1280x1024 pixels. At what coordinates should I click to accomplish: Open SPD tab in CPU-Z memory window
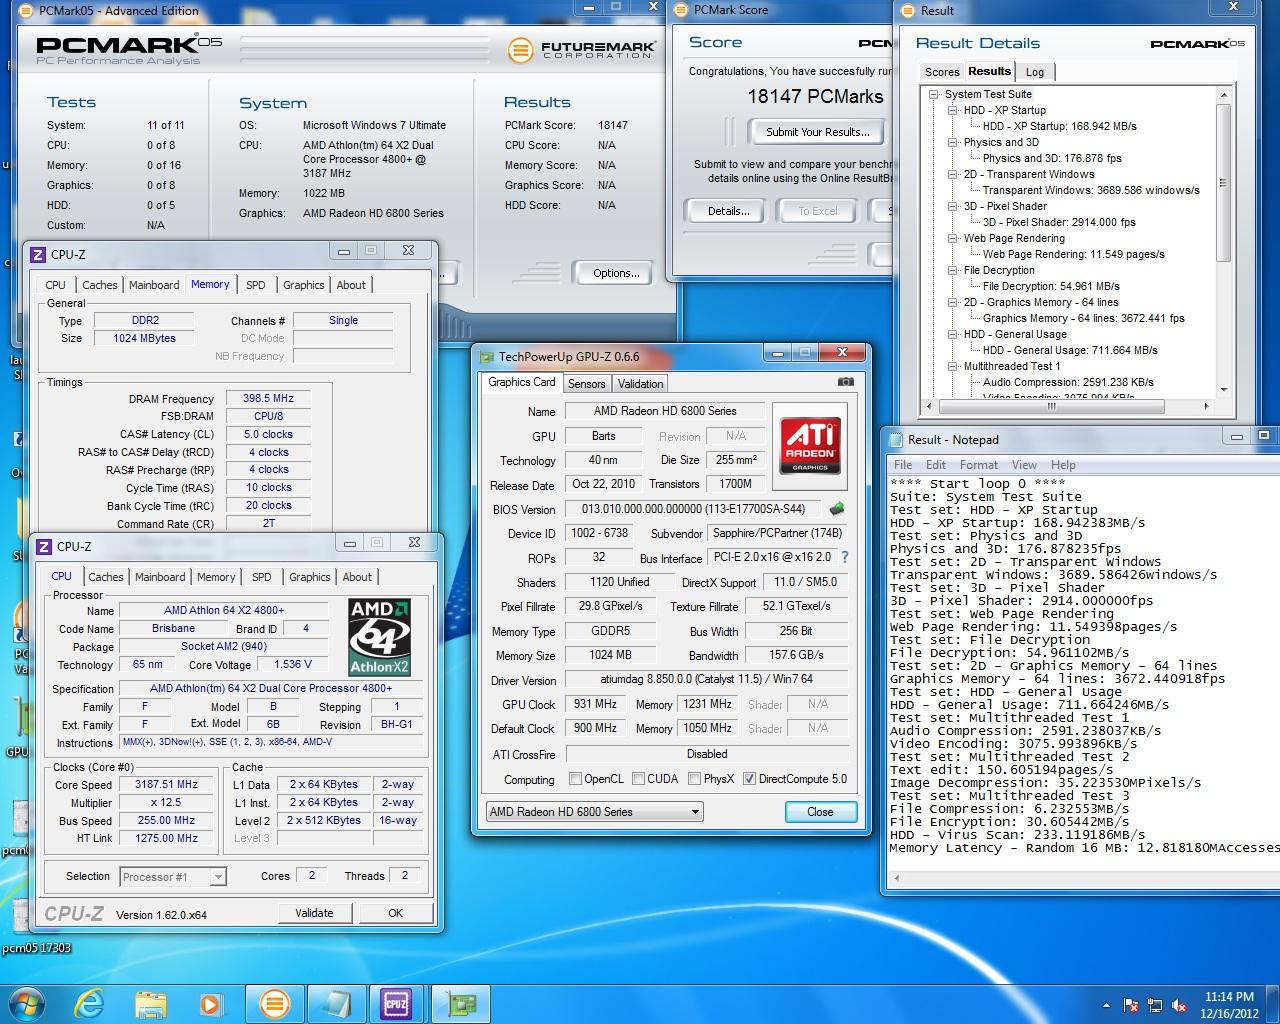click(x=256, y=285)
